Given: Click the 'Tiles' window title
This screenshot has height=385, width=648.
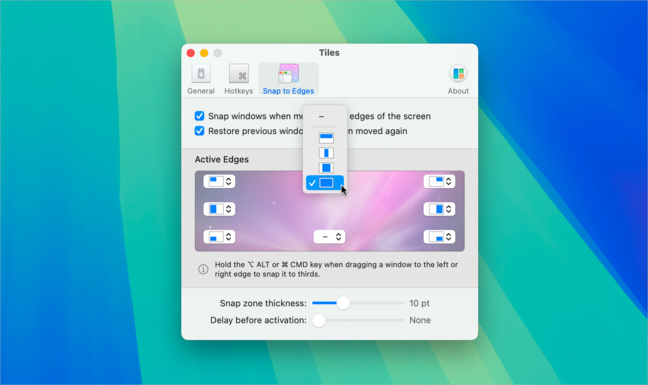Looking at the screenshot, I should tap(329, 53).
